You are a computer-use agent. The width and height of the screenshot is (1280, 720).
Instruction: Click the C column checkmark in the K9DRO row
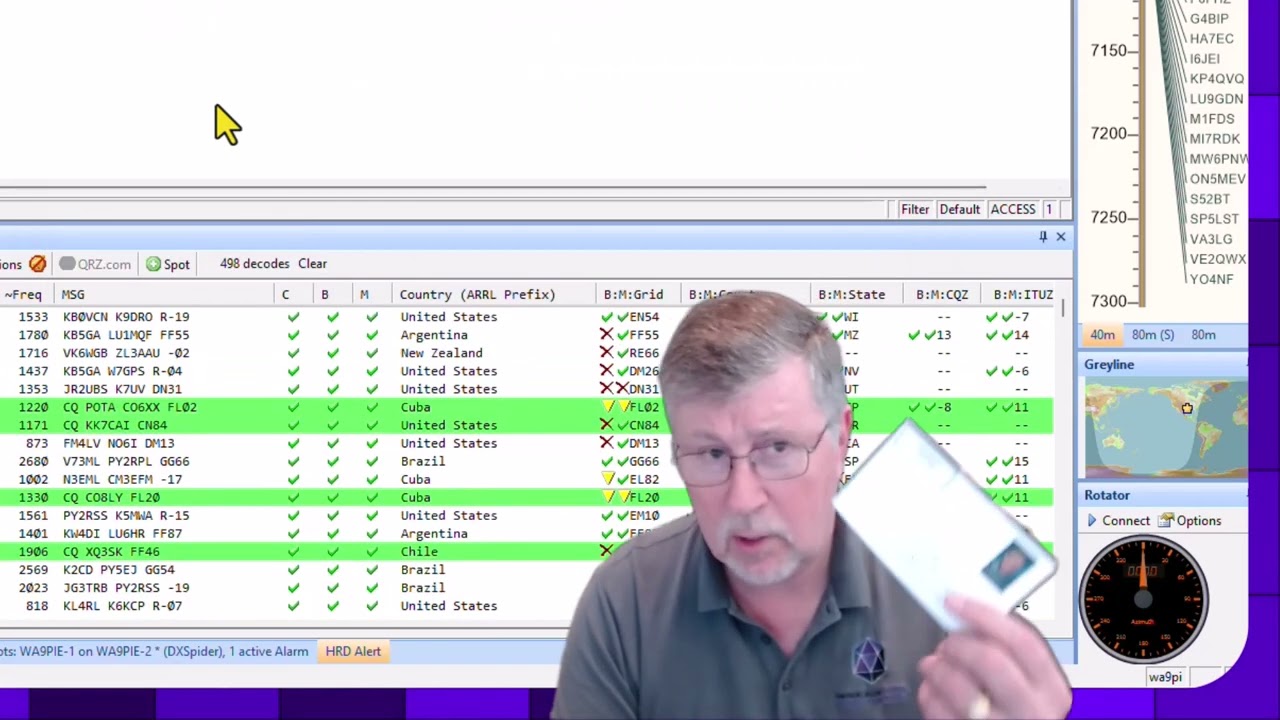pos(293,317)
